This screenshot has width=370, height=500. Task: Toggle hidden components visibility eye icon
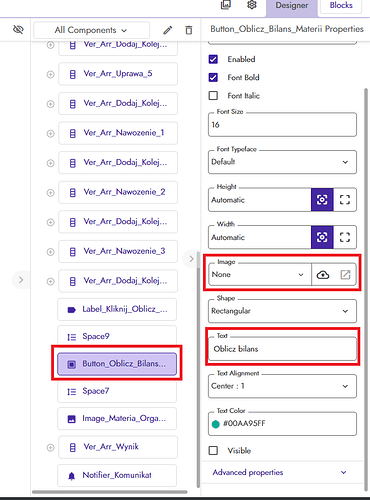(18, 30)
